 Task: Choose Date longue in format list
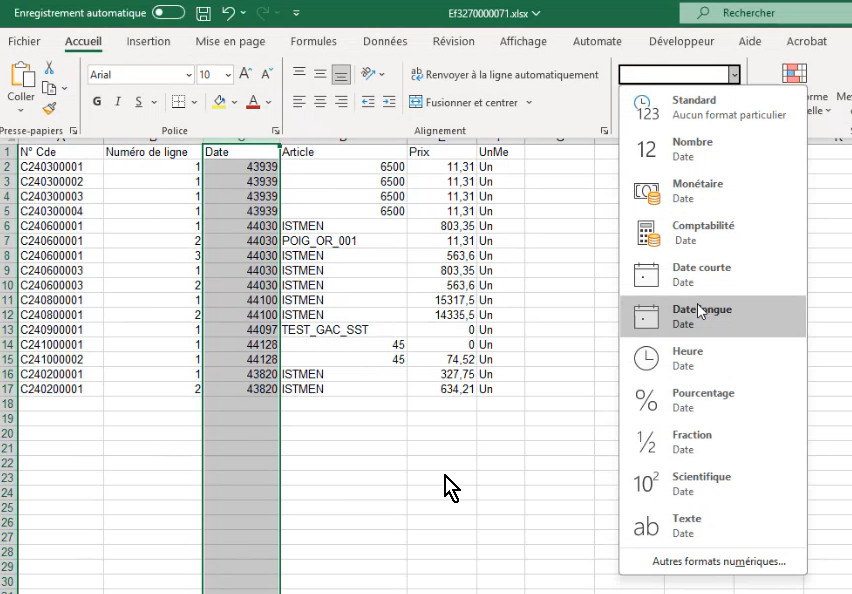pos(712,316)
